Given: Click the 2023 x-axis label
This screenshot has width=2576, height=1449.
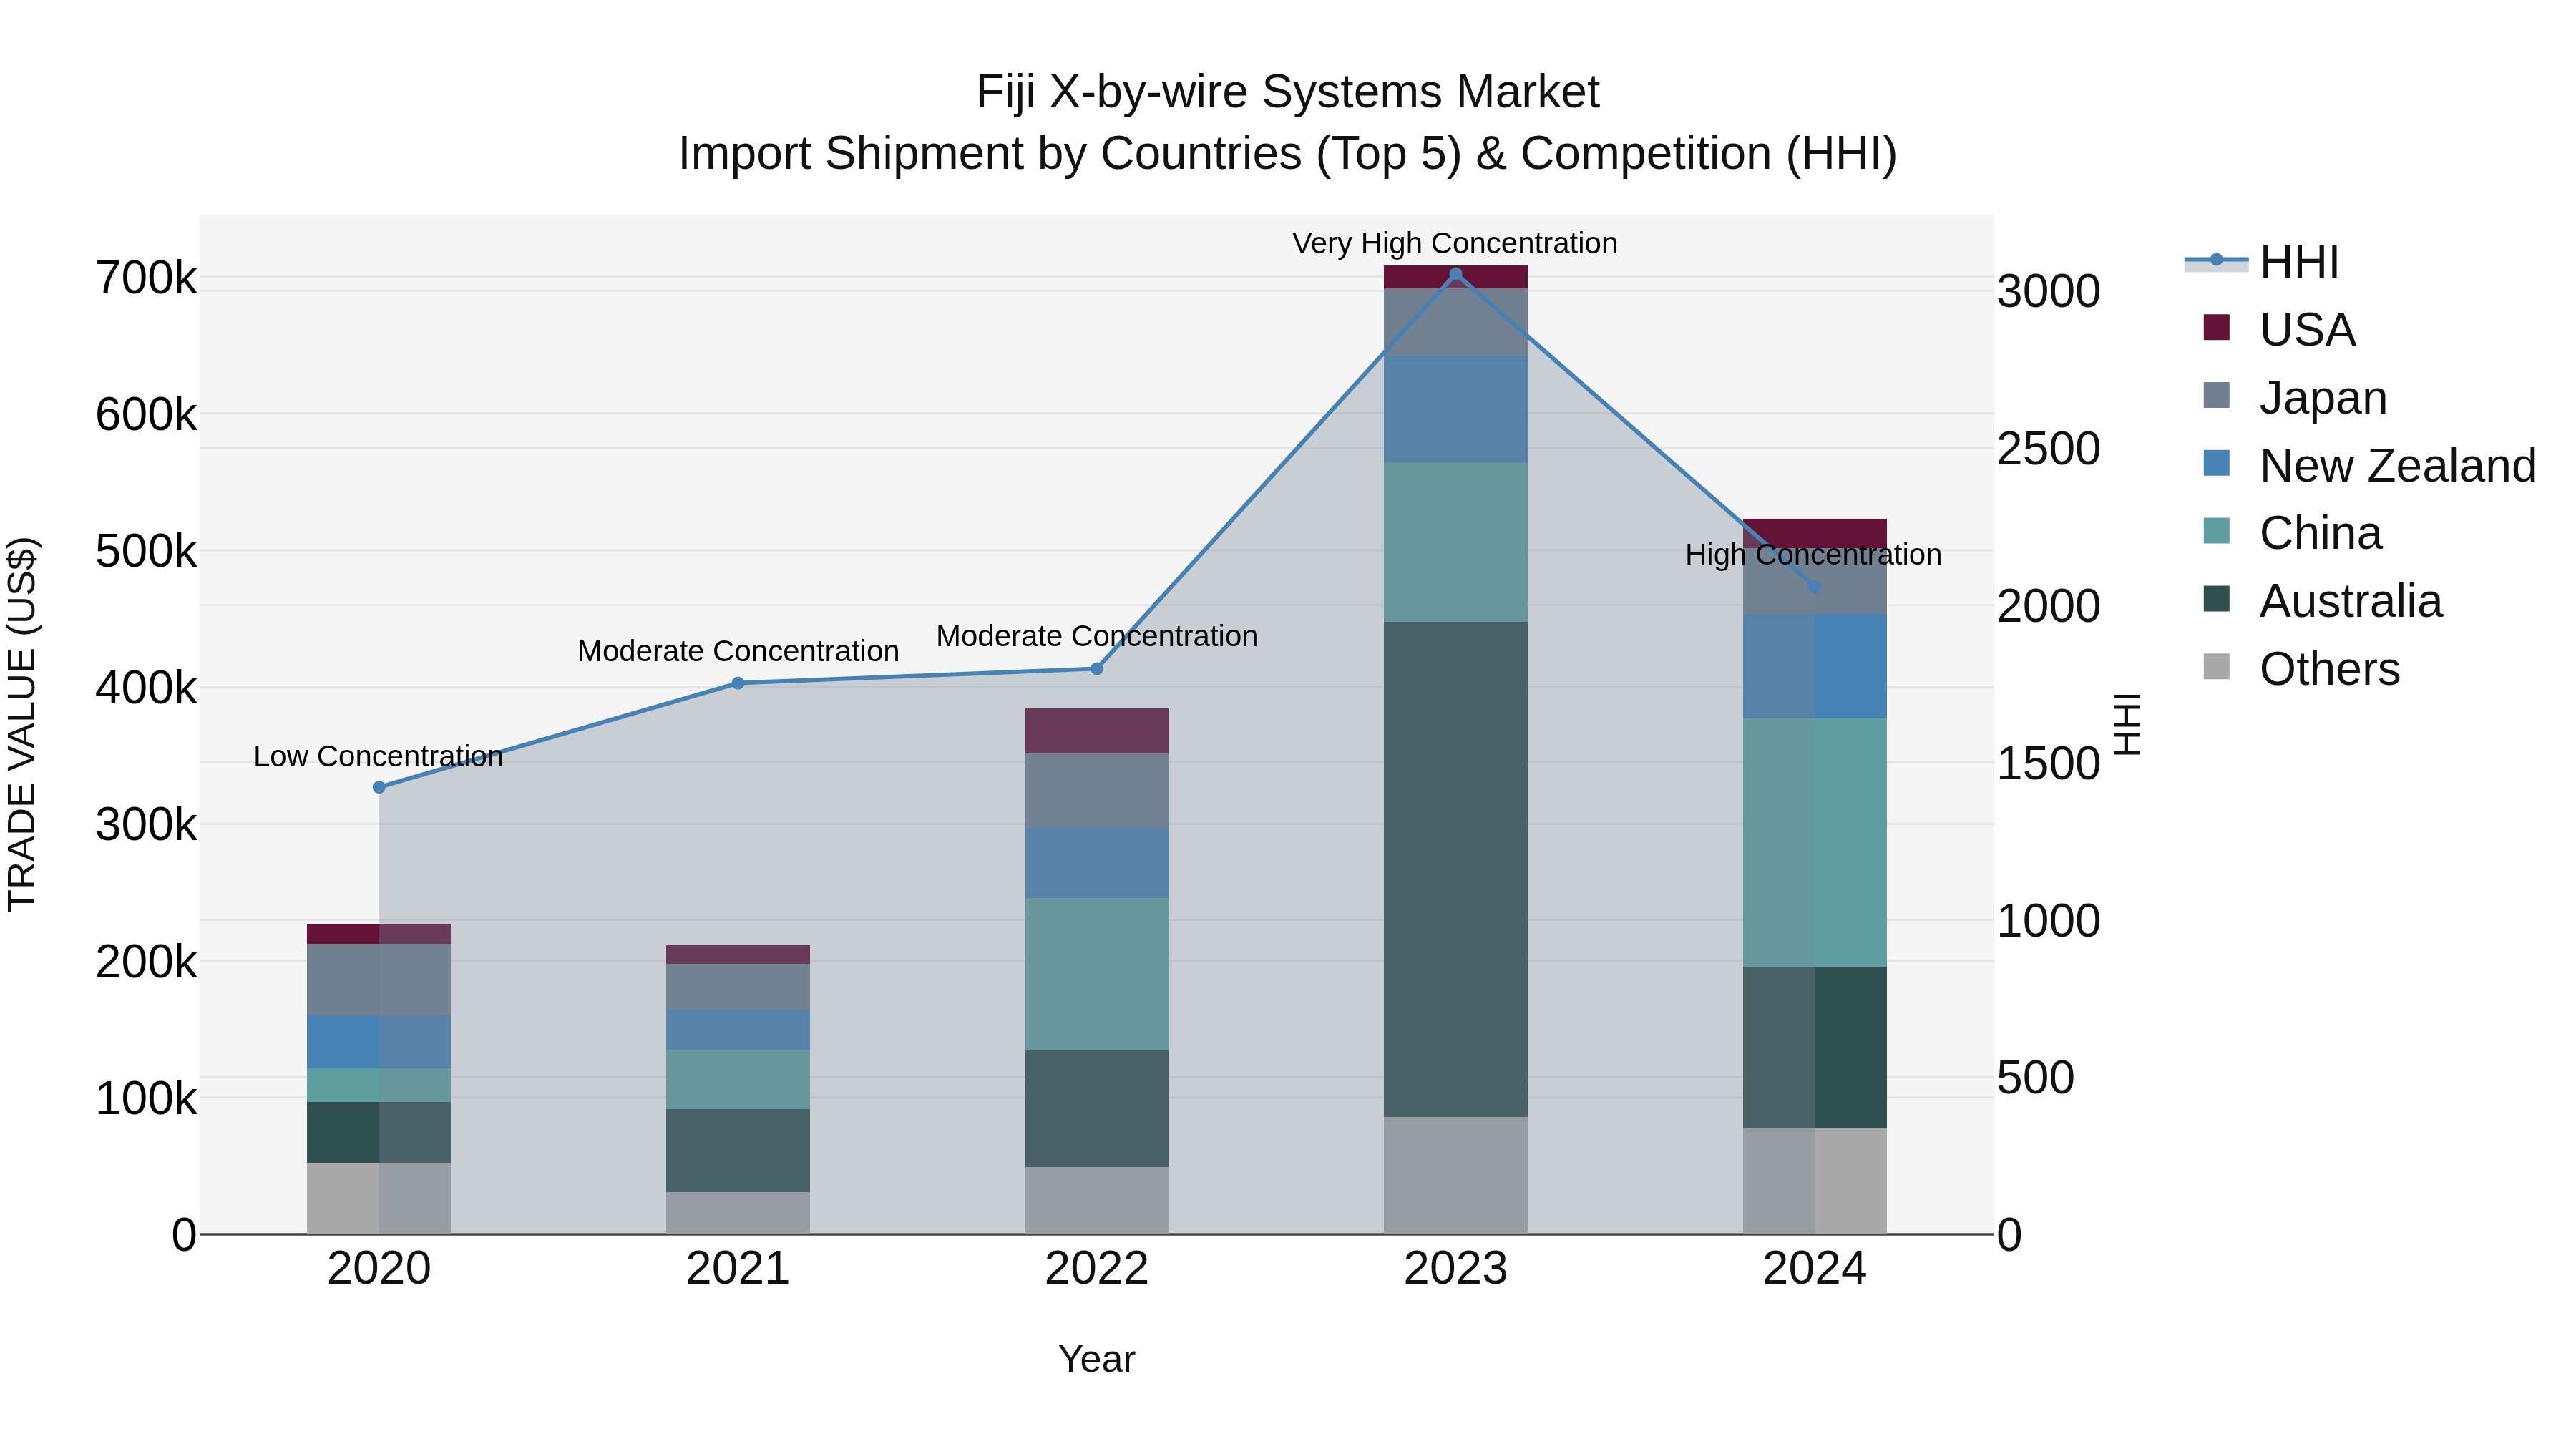Looking at the screenshot, I should (1456, 1269).
